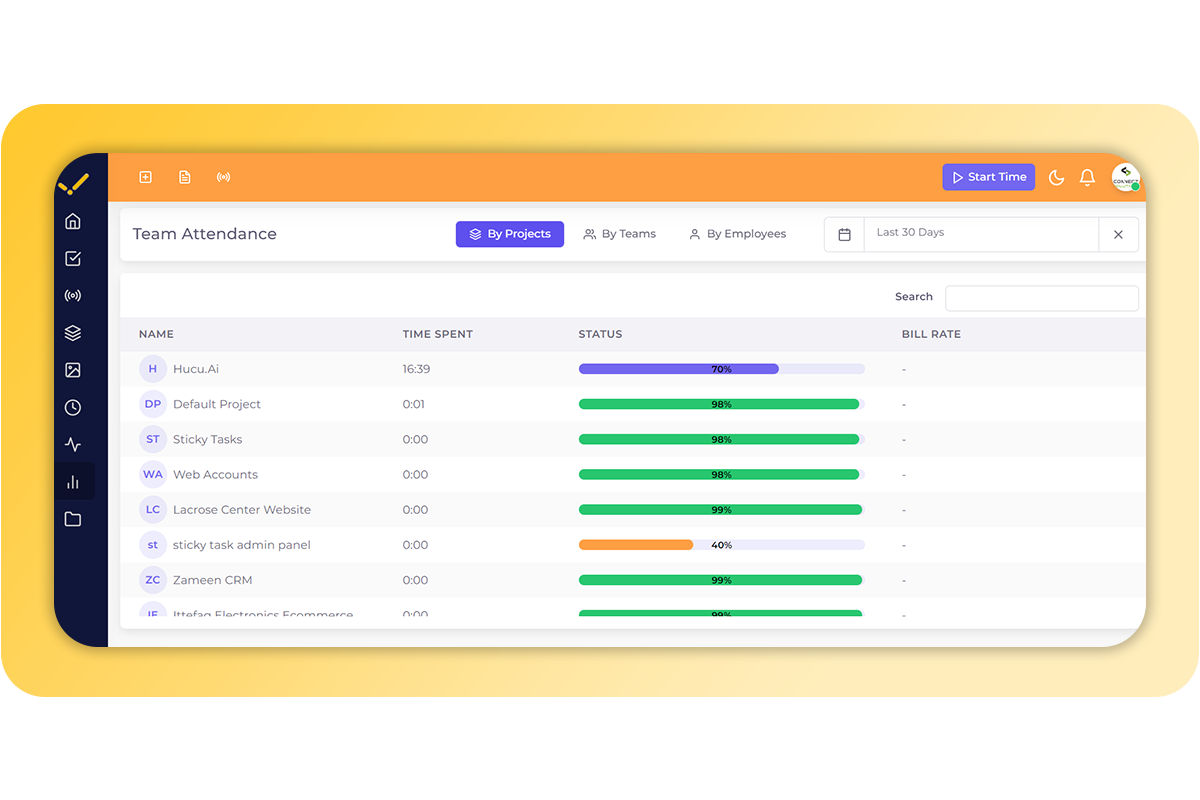
Task: Click the add-new plus icon in the top bar
Action: [145, 176]
